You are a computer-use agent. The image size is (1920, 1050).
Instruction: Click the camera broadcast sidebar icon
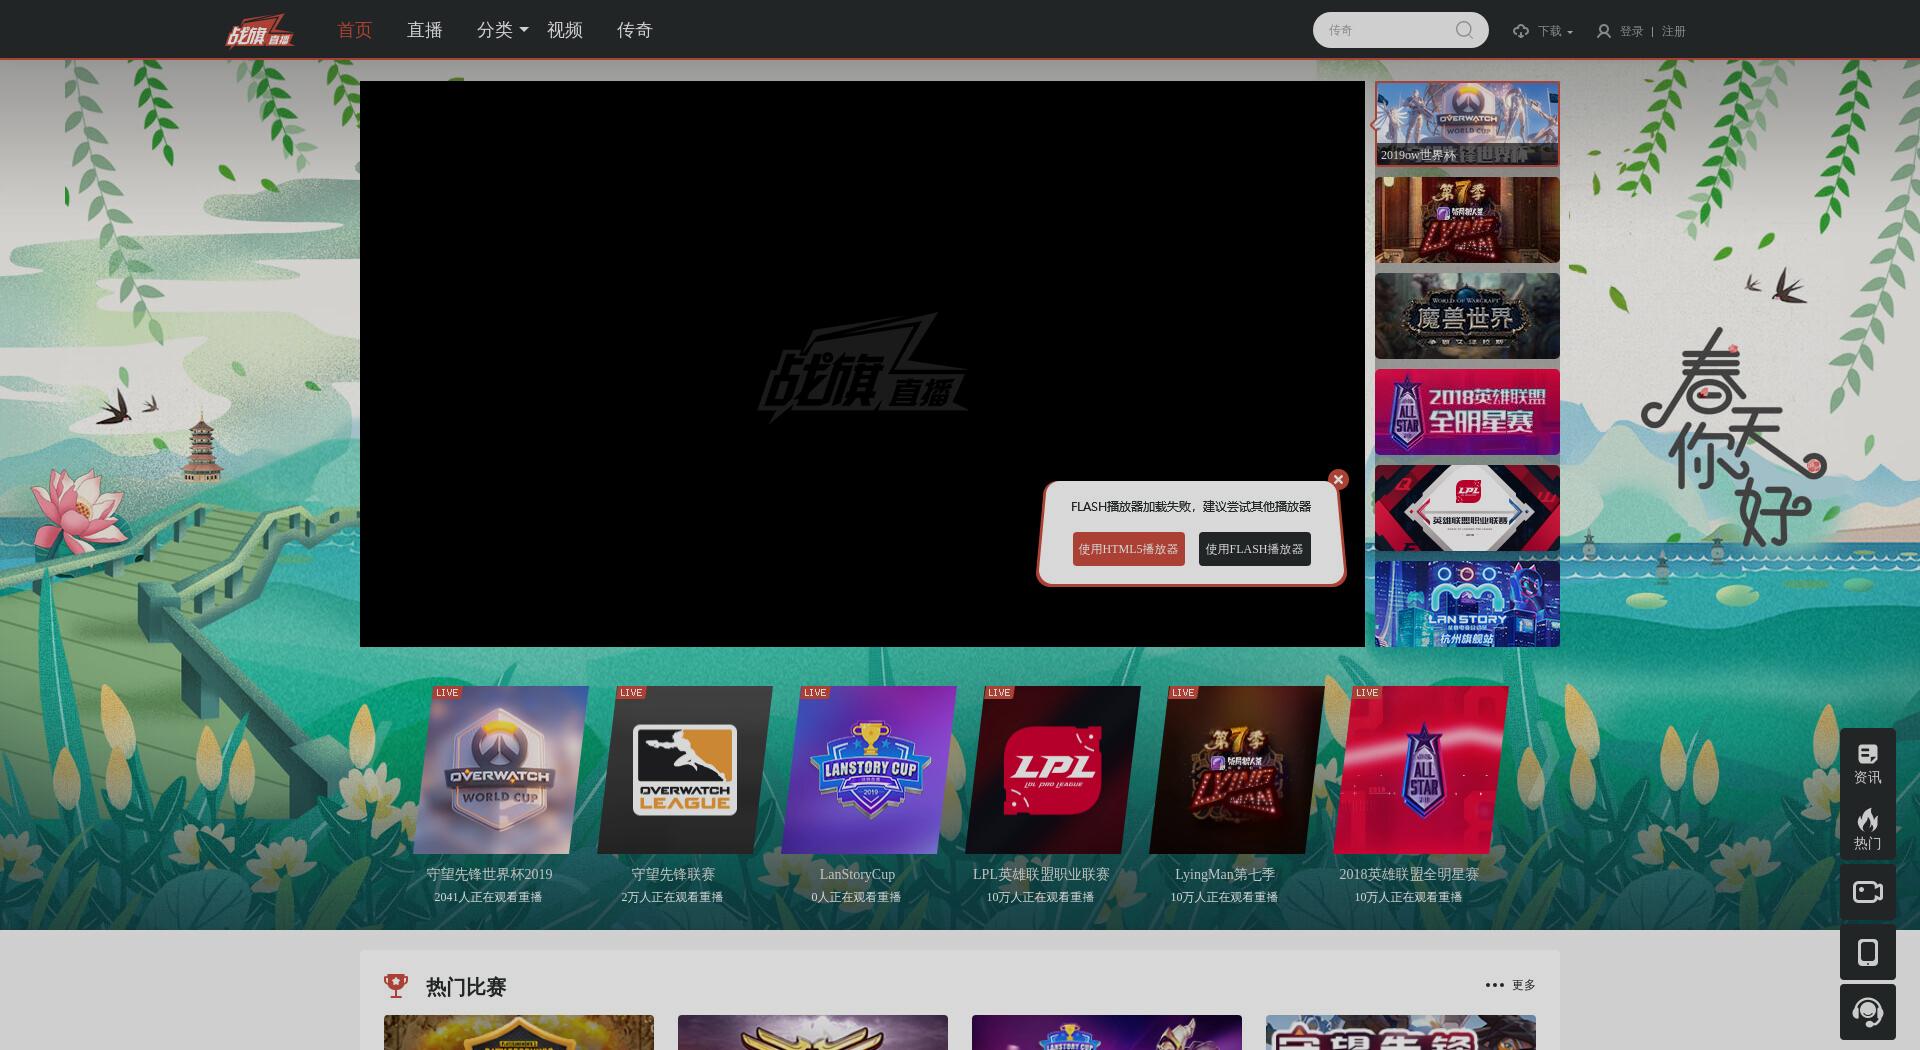1867,892
